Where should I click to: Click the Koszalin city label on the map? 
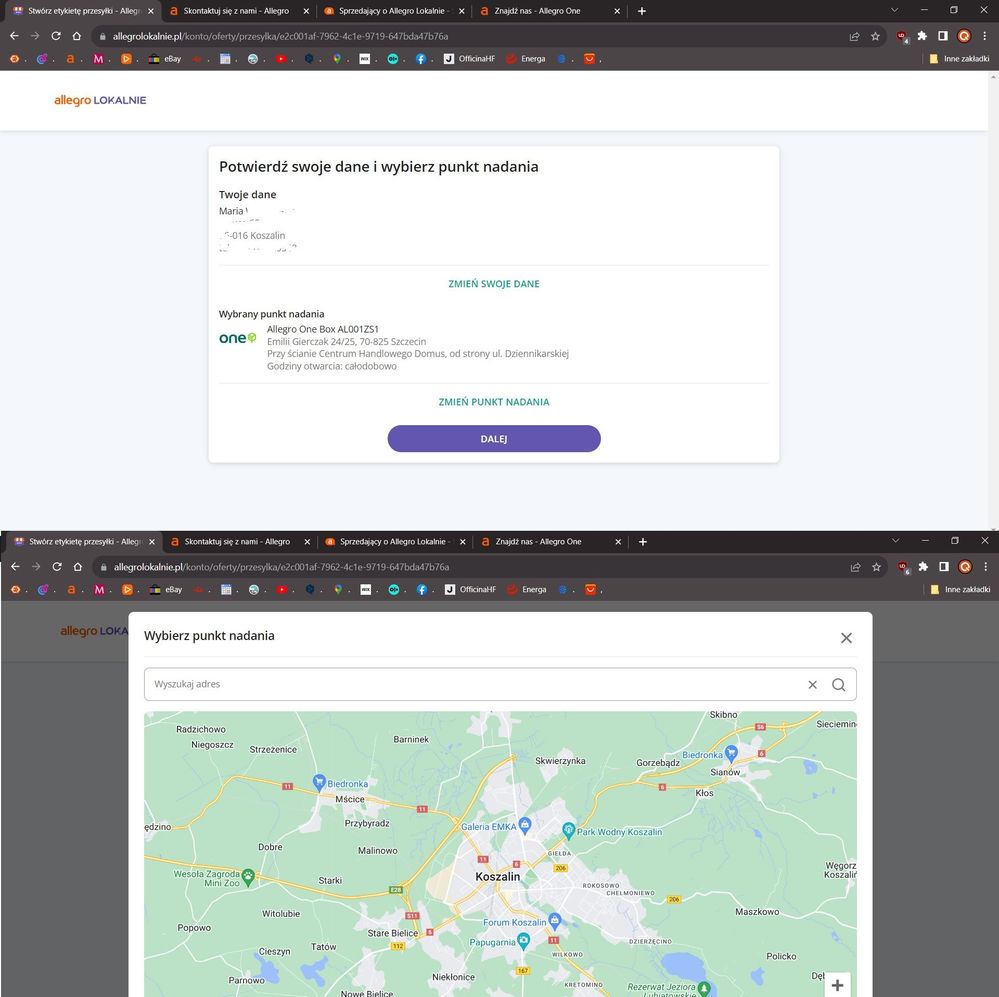pyautogui.click(x=498, y=877)
